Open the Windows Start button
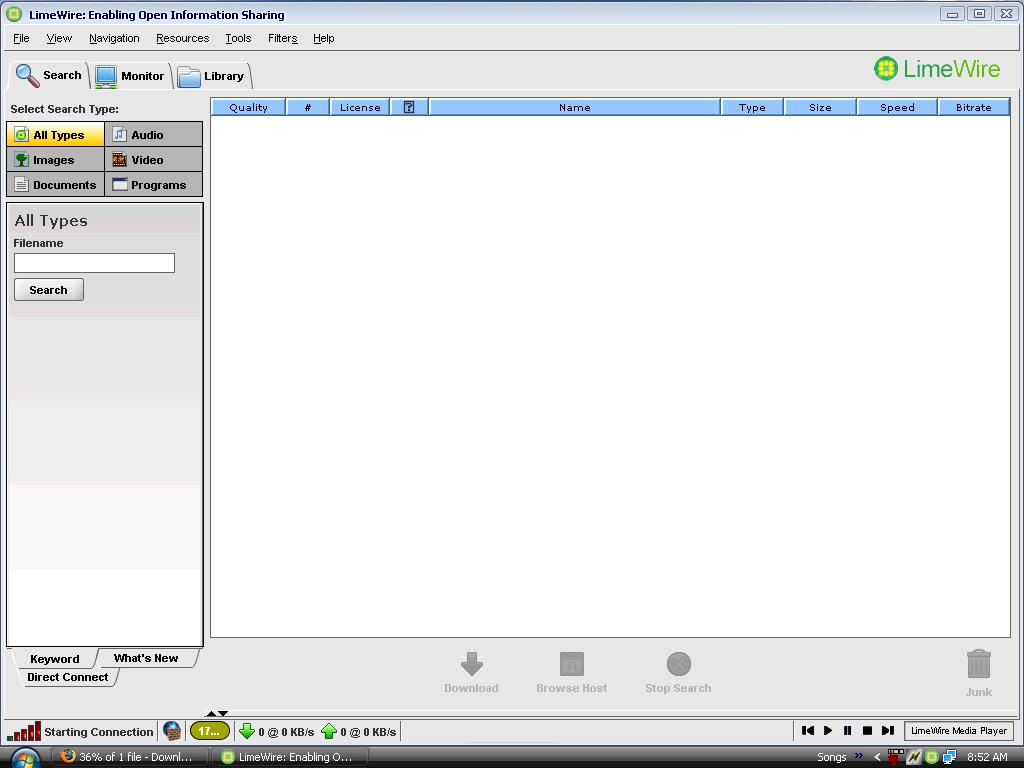 tap(24, 759)
